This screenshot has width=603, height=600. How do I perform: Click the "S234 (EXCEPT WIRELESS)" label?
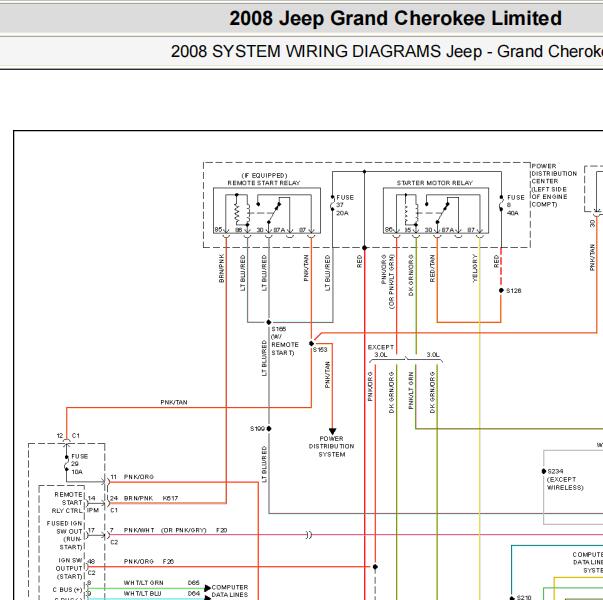tap(565, 479)
